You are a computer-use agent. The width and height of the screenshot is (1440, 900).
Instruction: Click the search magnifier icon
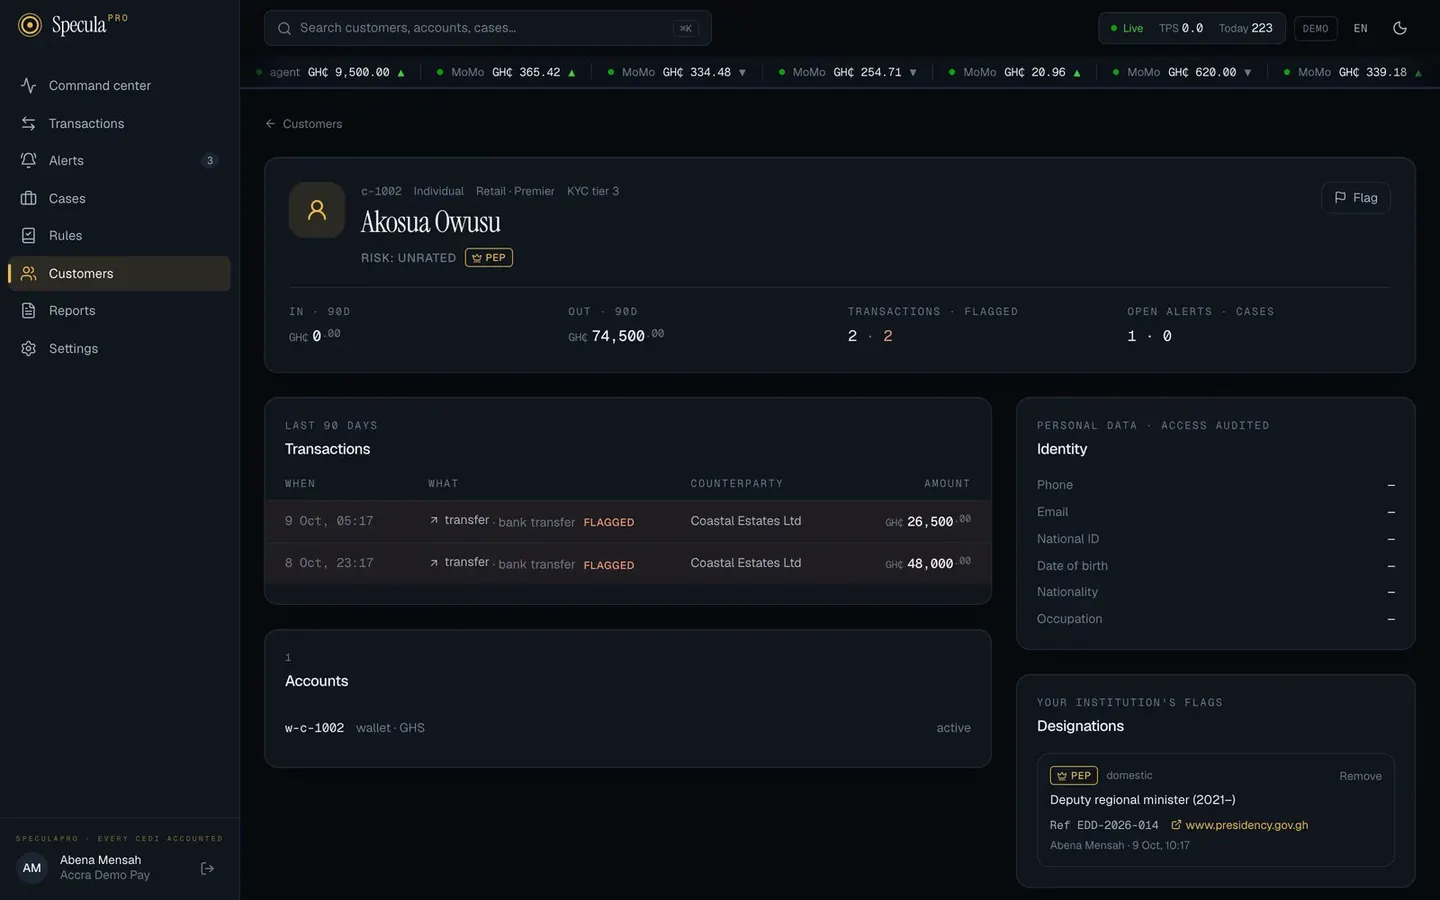pos(284,28)
